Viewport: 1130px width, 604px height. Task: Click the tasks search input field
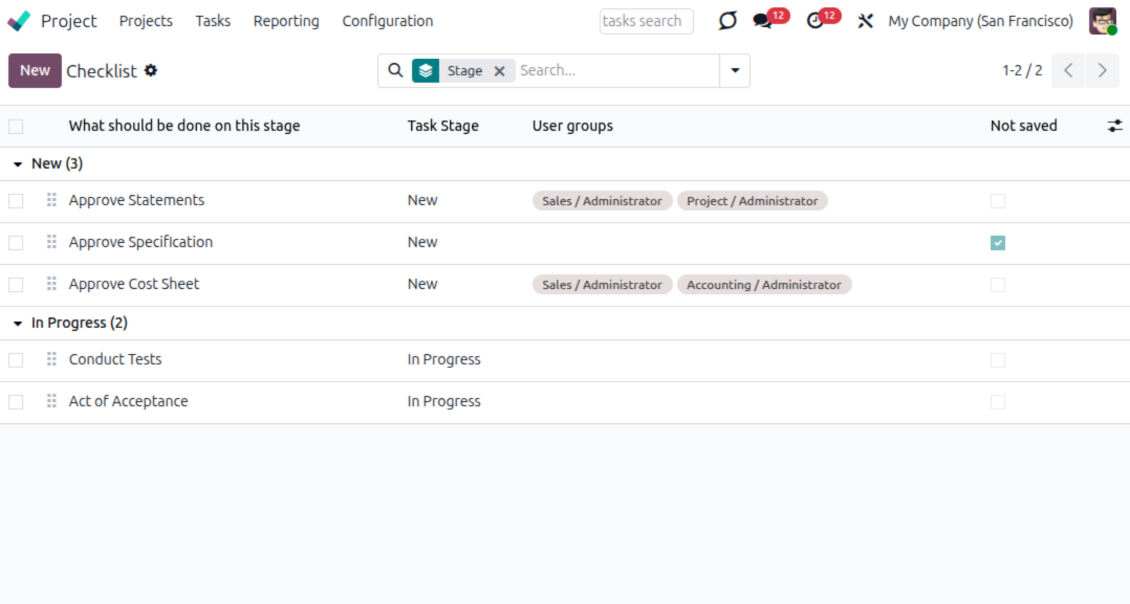(x=646, y=21)
